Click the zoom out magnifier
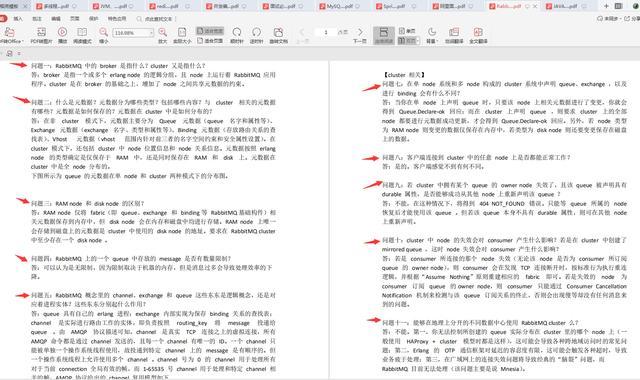This screenshot has width=640, height=380. (104, 35)
